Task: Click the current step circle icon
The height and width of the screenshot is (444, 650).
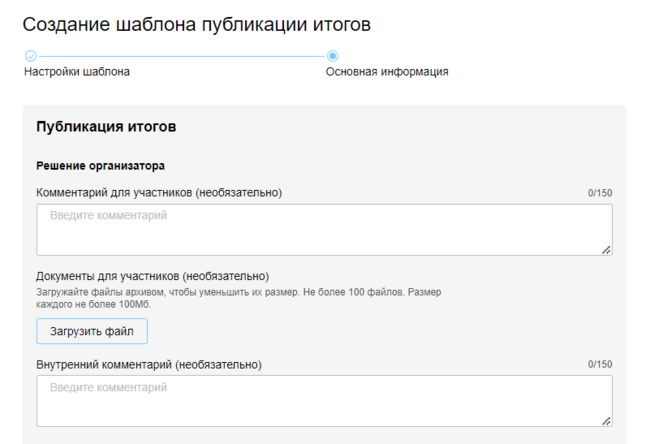Action: [x=332, y=56]
